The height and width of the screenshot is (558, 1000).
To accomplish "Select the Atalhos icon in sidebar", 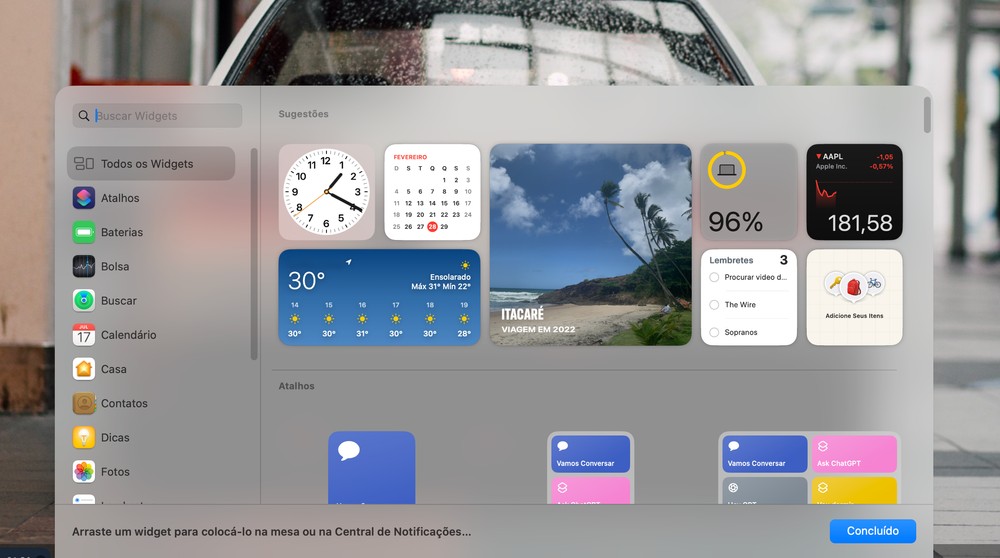I will pyautogui.click(x=84, y=198).
